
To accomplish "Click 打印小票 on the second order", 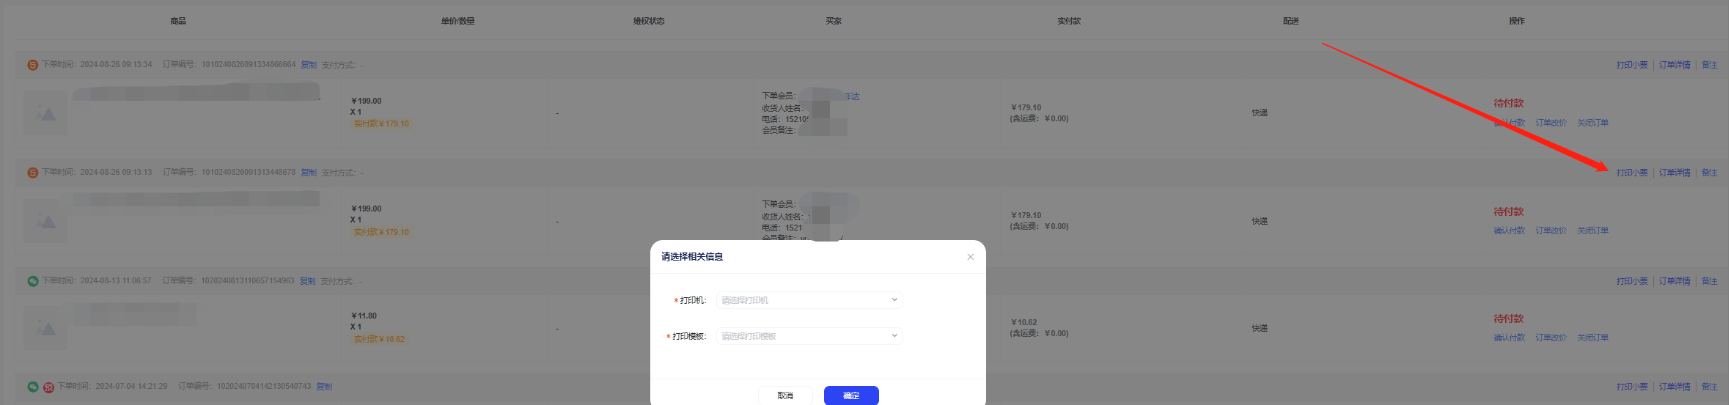I will coord(1632,173).
